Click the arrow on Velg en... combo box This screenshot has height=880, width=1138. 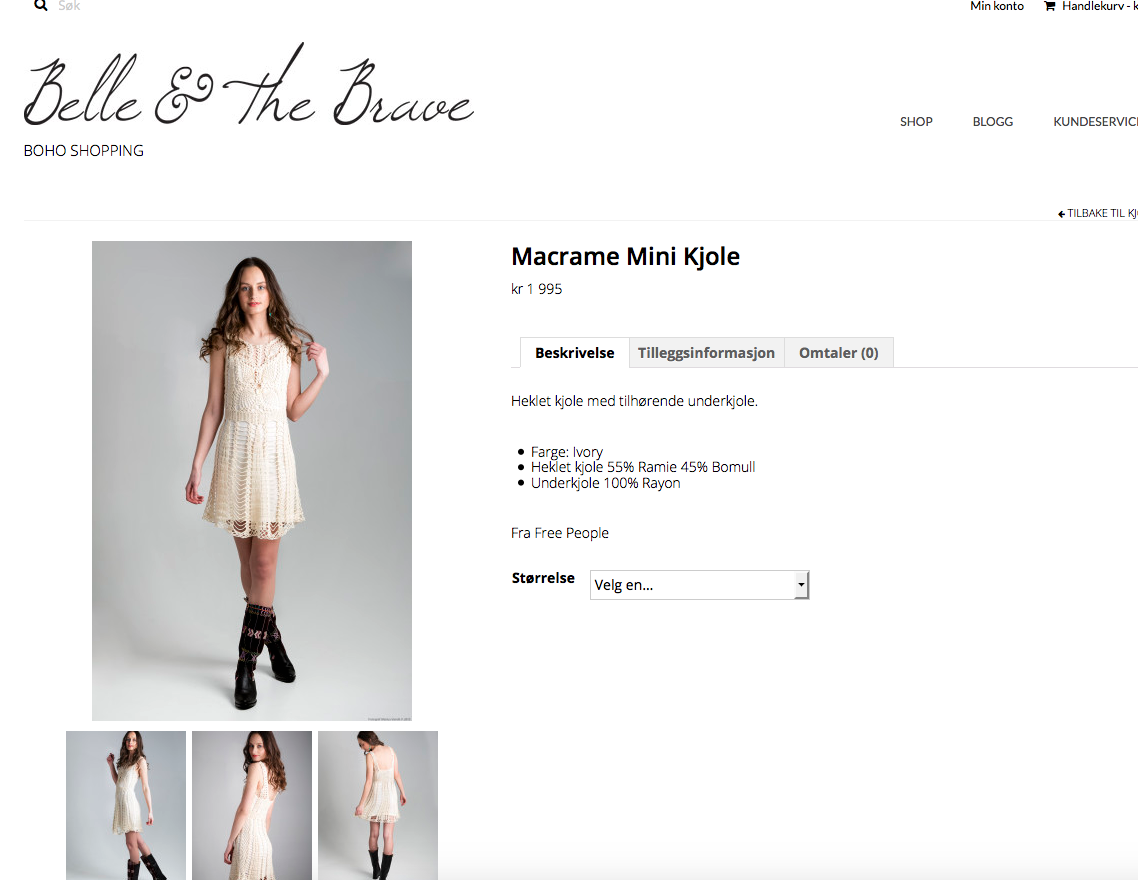[801, 585]
